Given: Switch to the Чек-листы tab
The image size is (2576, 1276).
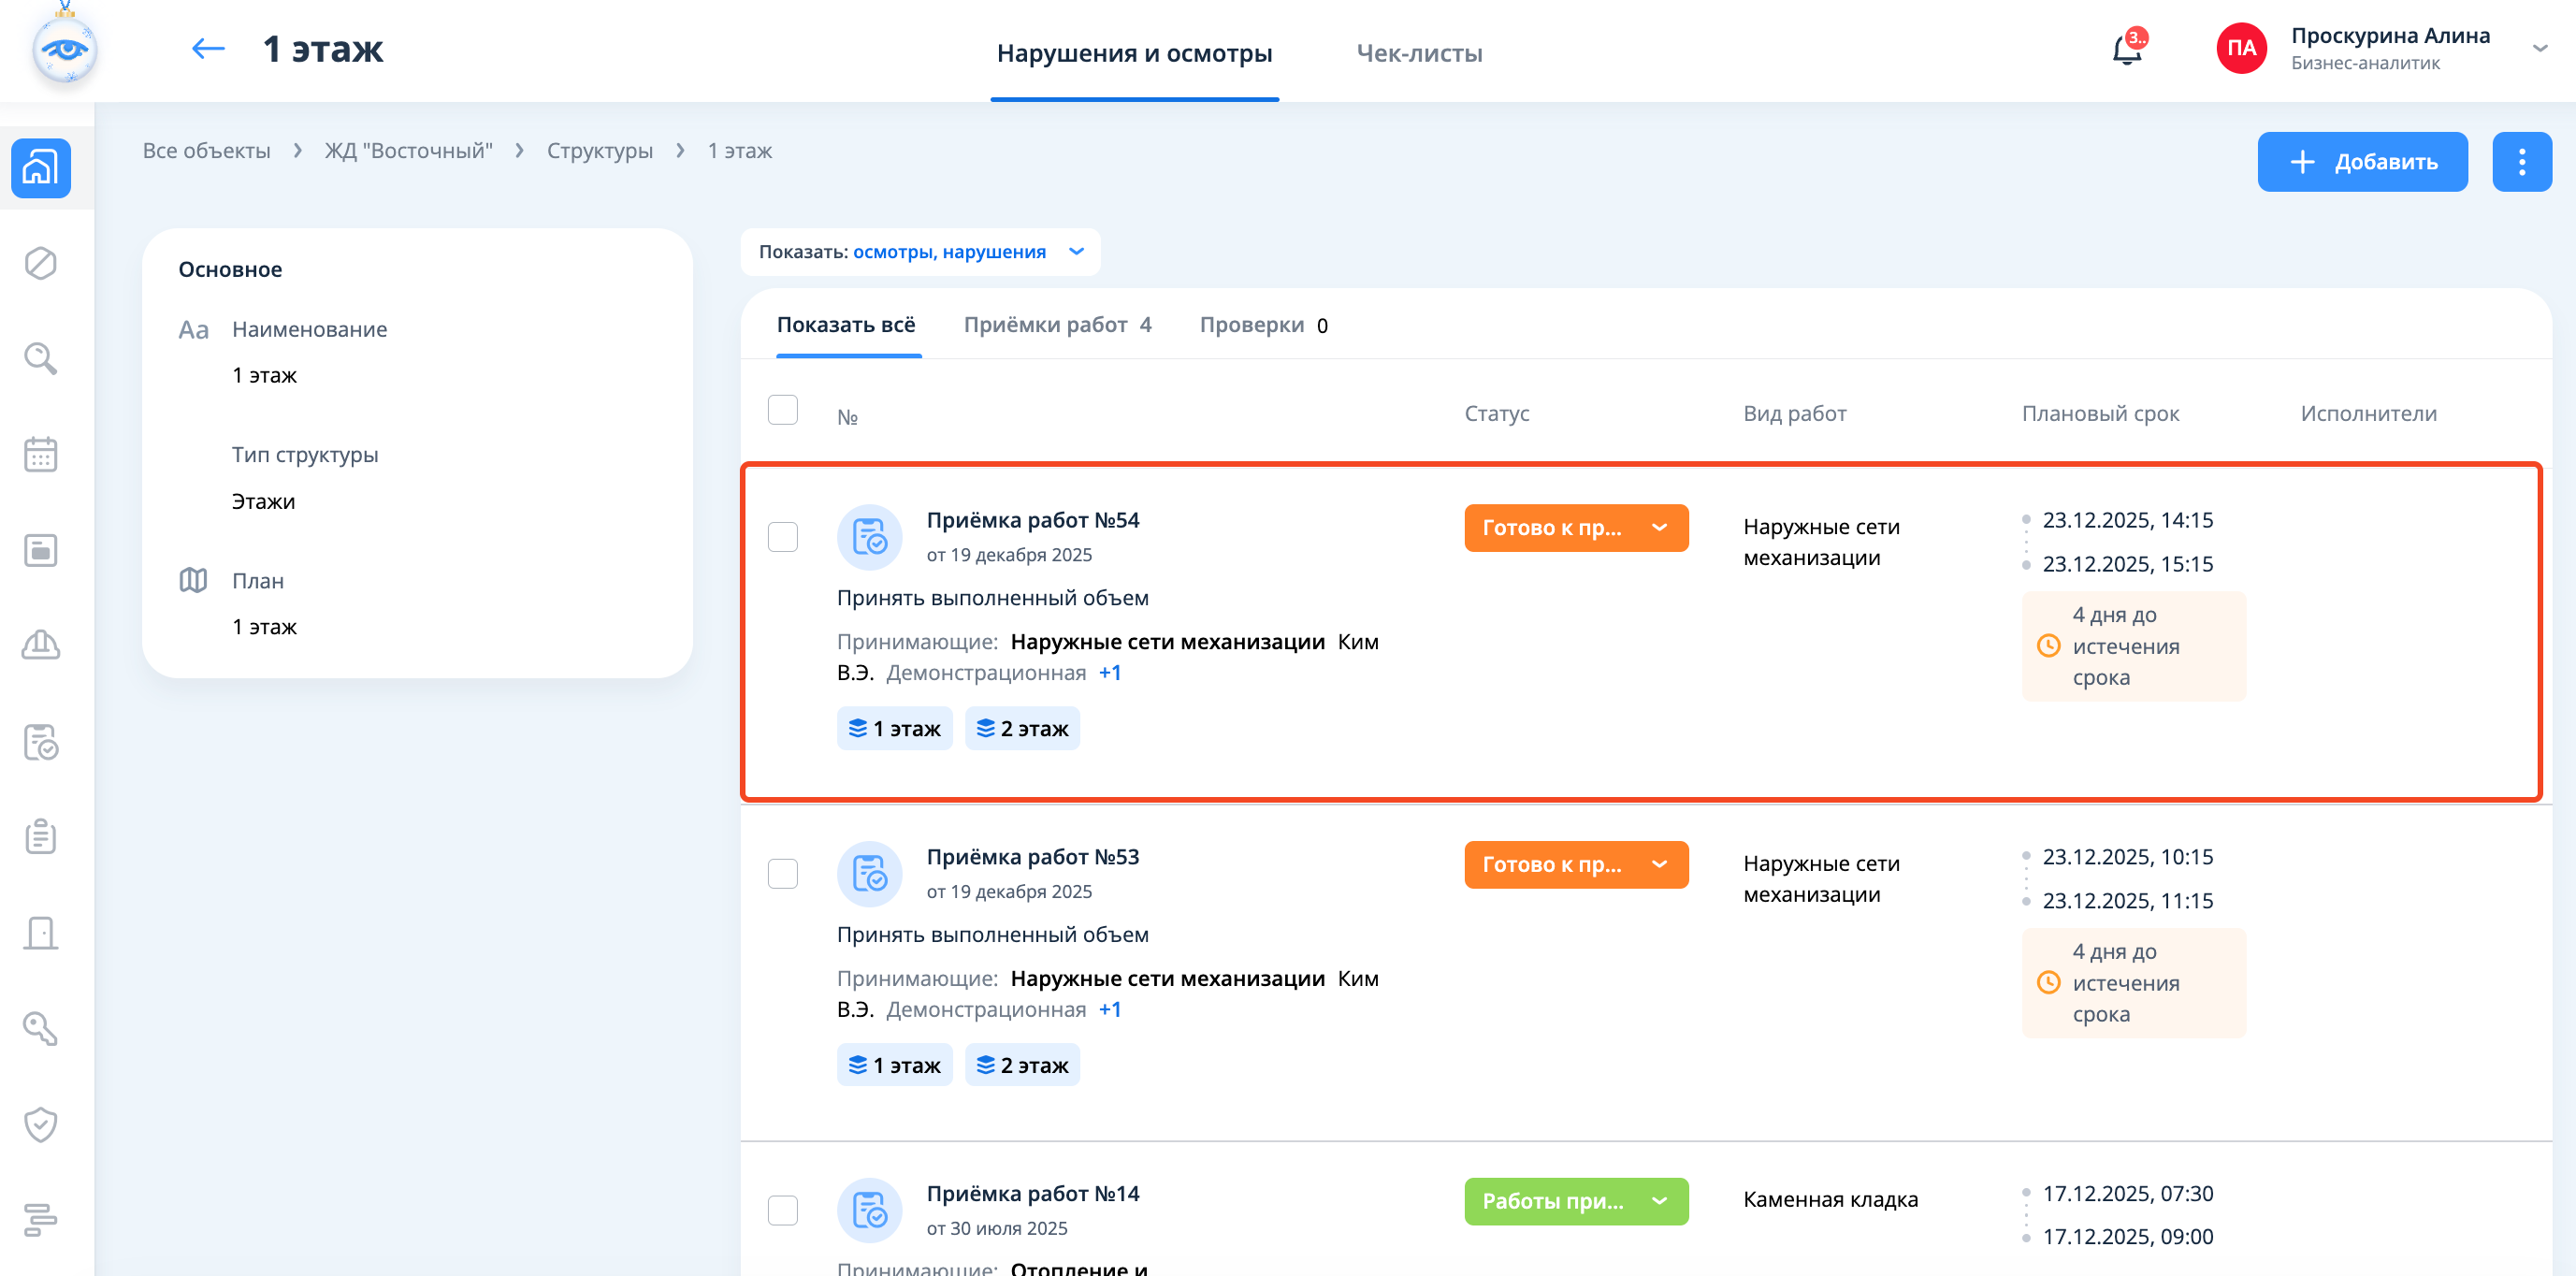Looking at the screenshot, I should tap(1418, 53).
